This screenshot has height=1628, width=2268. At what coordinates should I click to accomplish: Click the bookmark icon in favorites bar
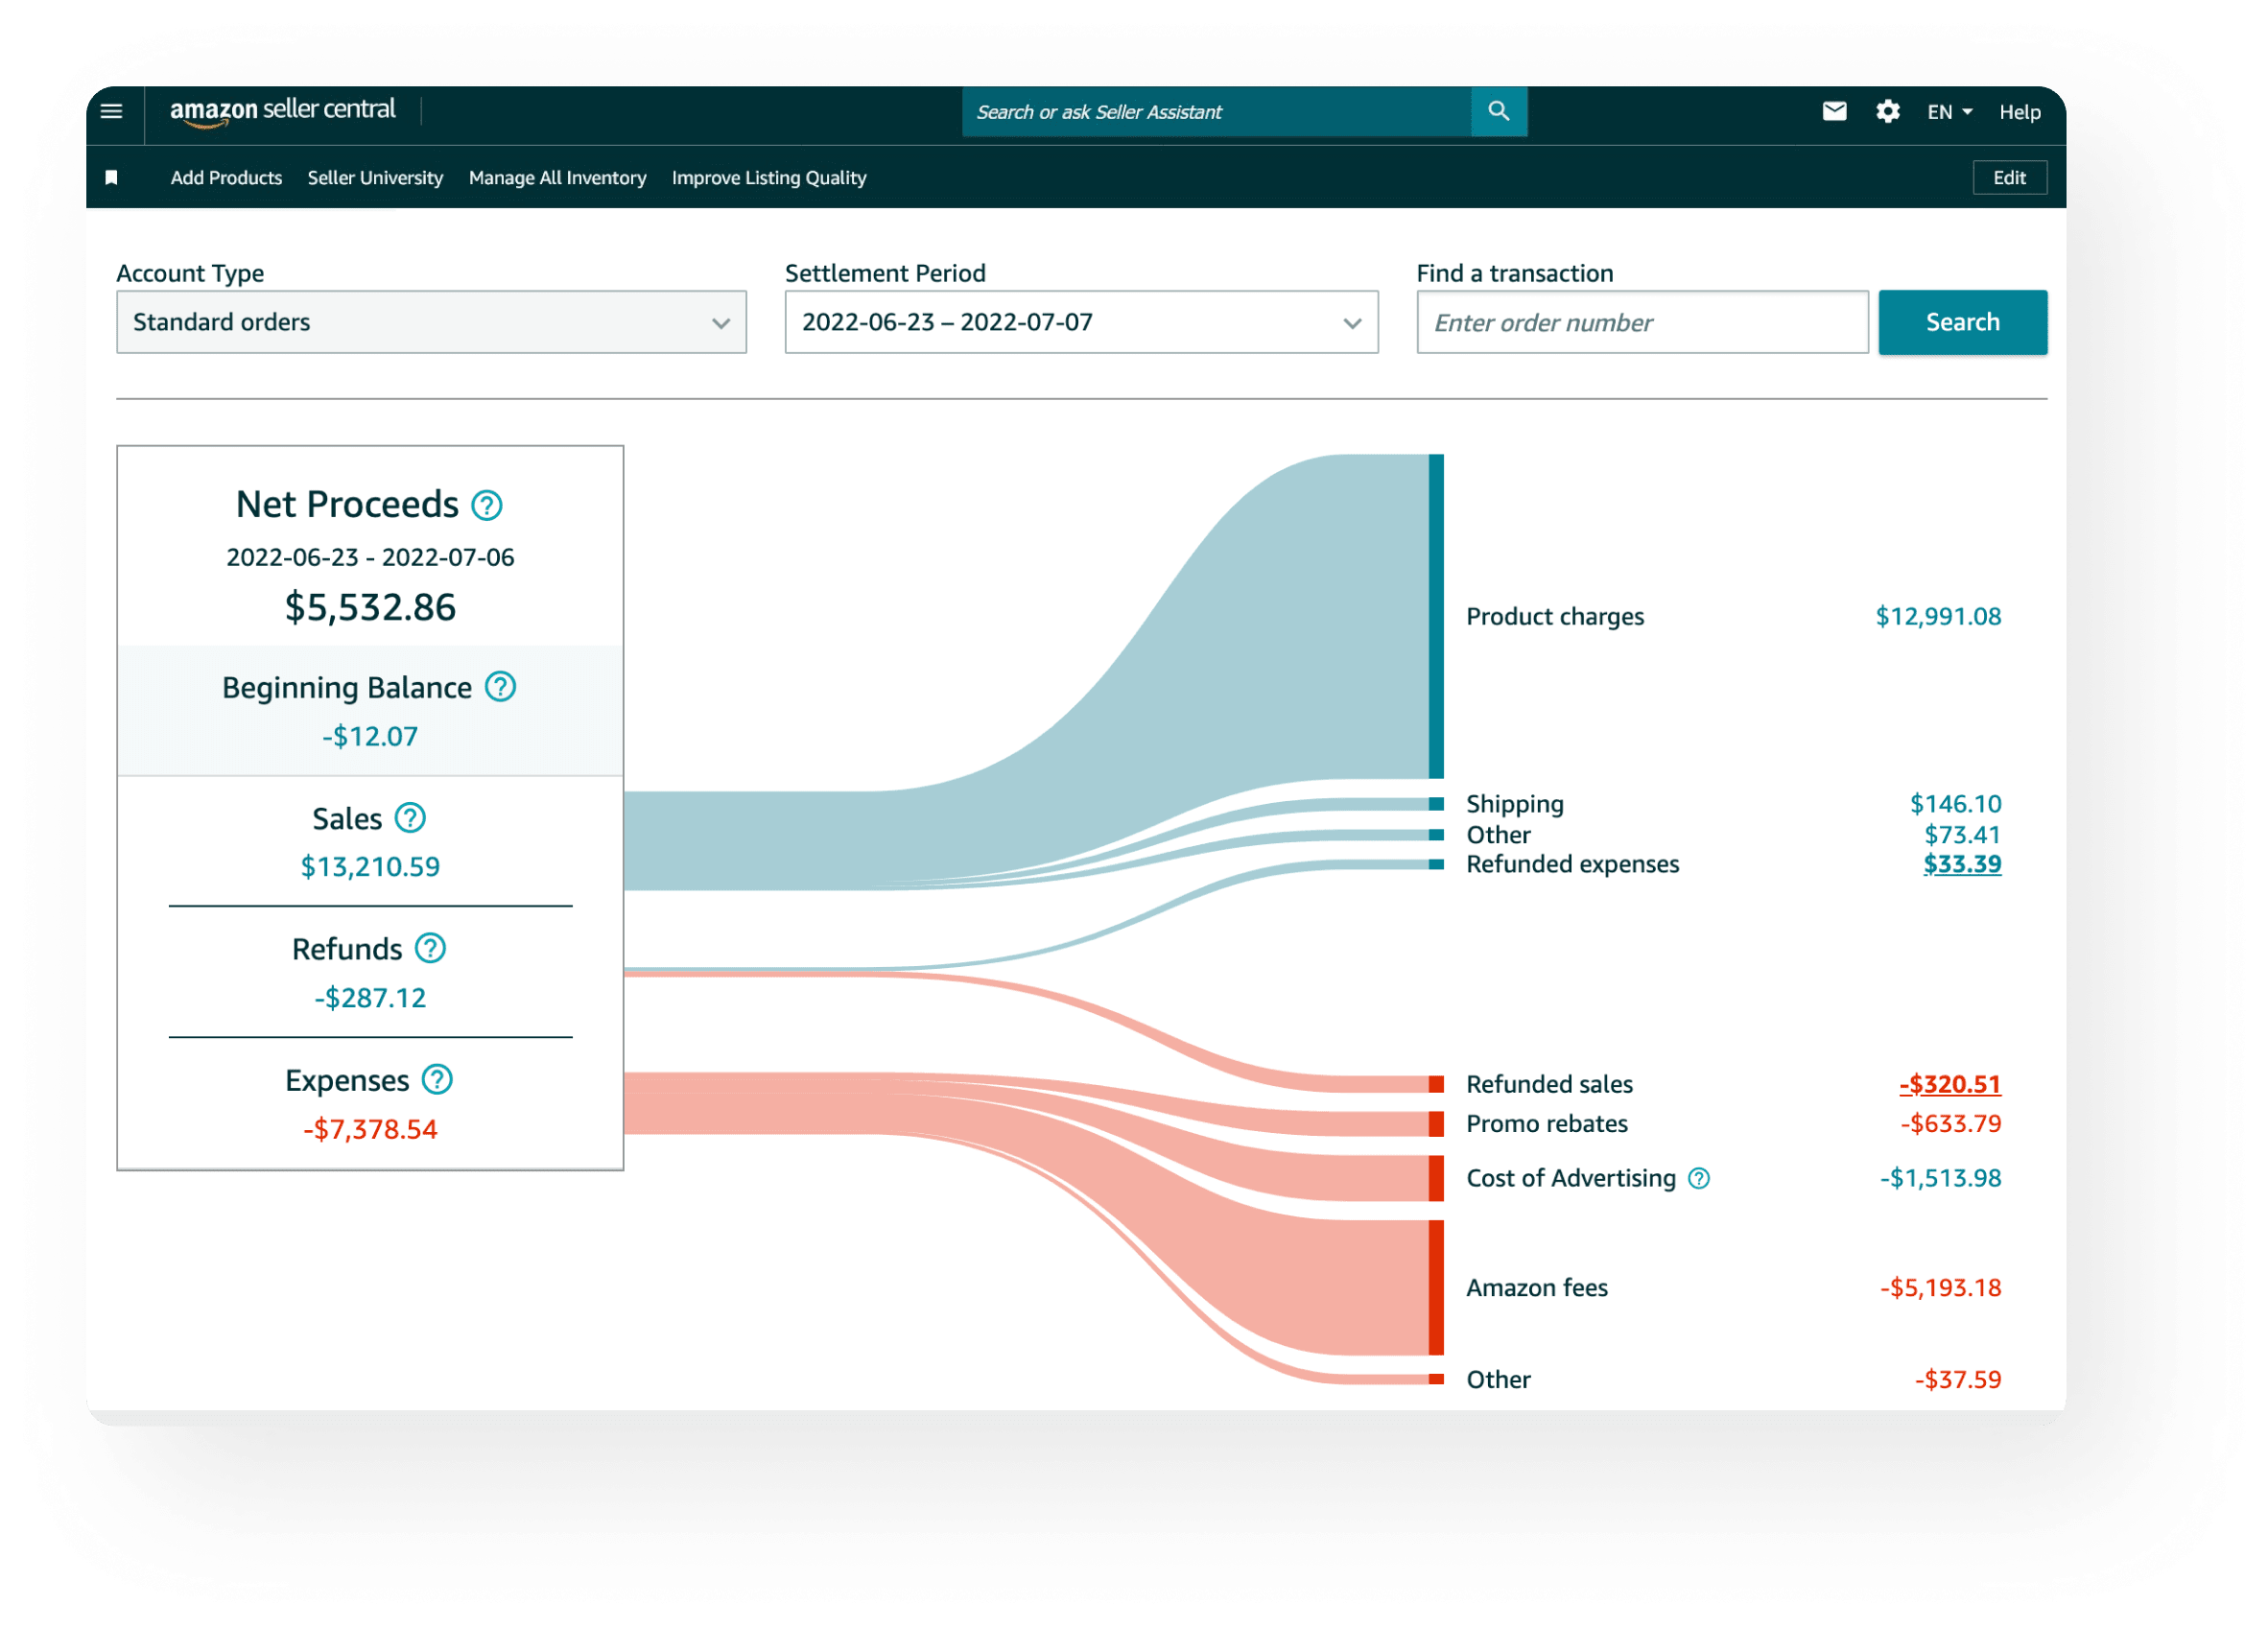click(111, 177)
